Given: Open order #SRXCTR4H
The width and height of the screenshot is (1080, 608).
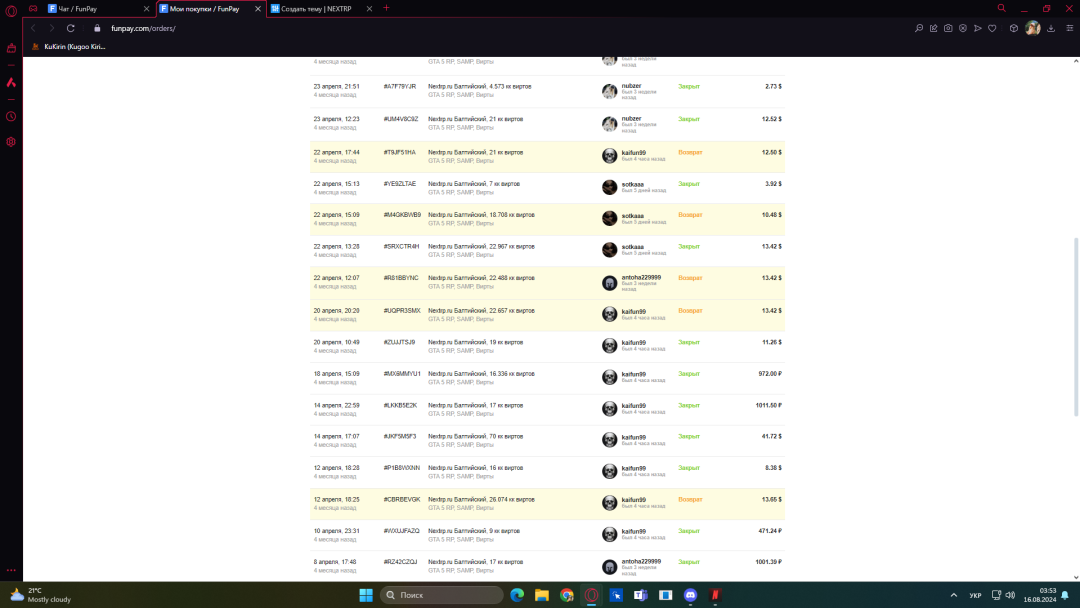Looking at the screenshot, I should [x=401, y=247].
